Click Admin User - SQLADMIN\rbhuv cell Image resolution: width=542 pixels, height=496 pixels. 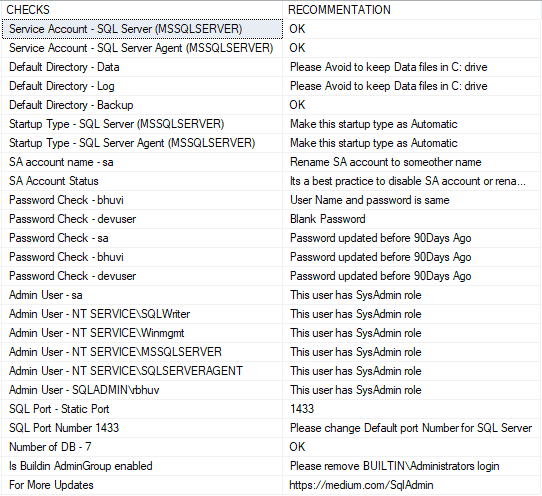[x=142, y=390]
